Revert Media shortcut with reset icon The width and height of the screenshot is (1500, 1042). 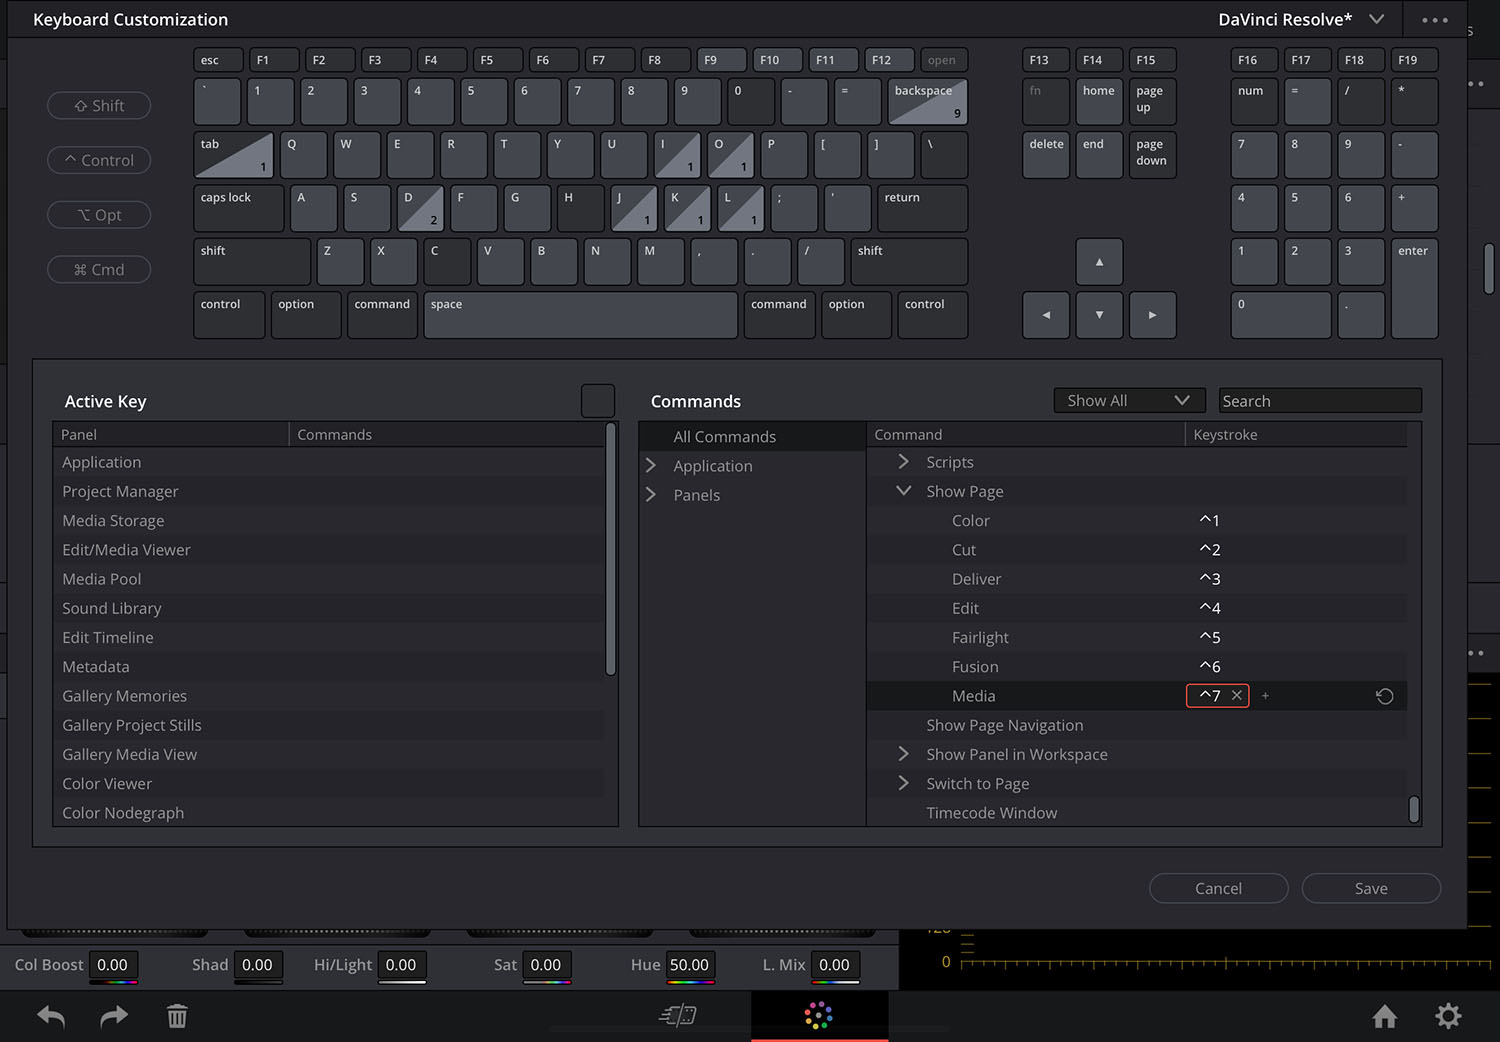click(x=1385, y=696)
